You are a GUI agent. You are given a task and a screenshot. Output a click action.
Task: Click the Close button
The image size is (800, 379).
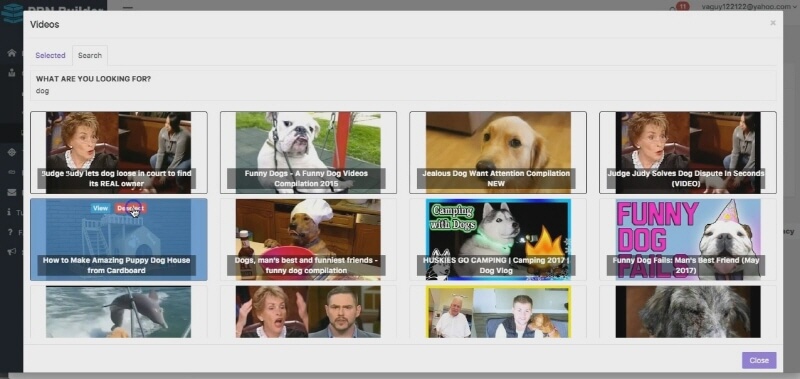click(x=759, y=360)
